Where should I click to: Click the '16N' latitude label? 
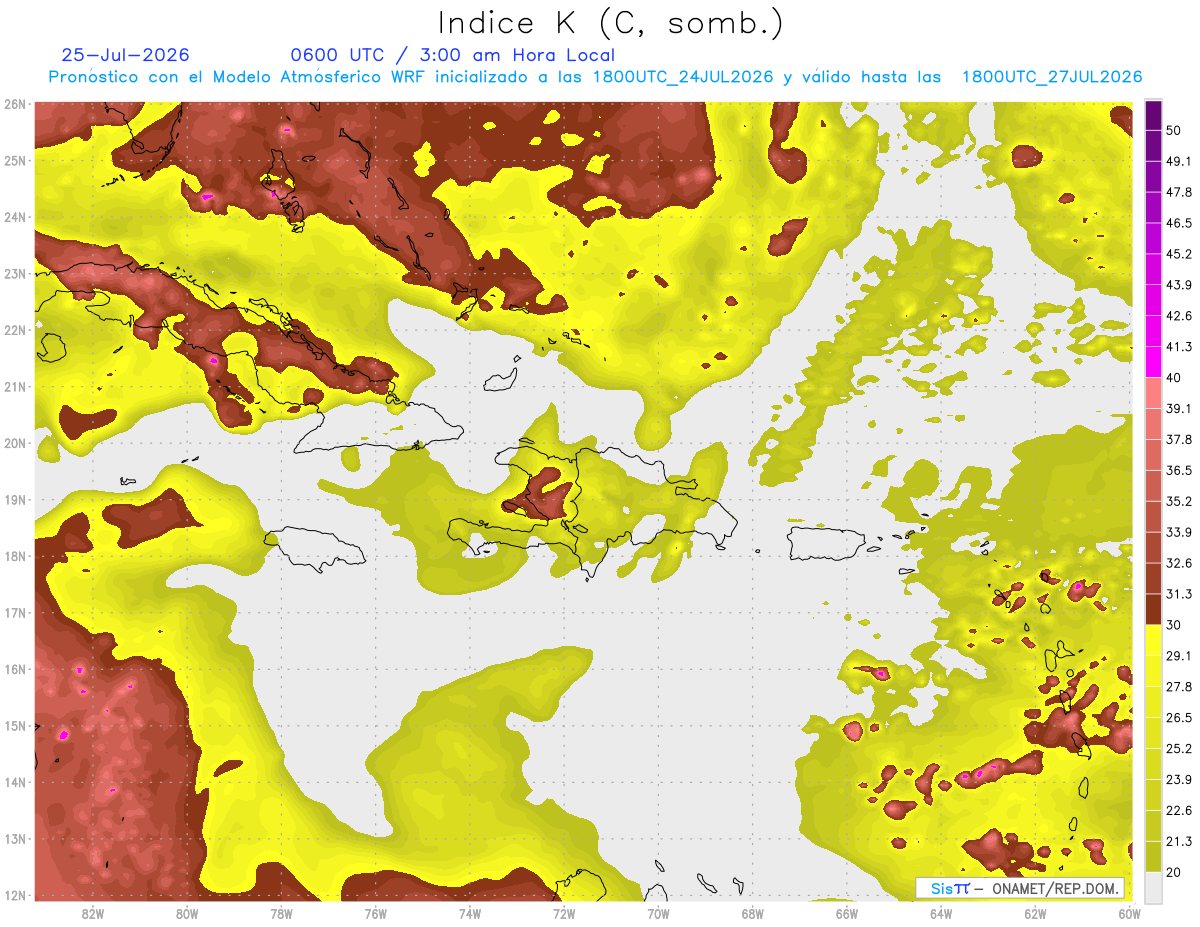[x=15, y=669]
